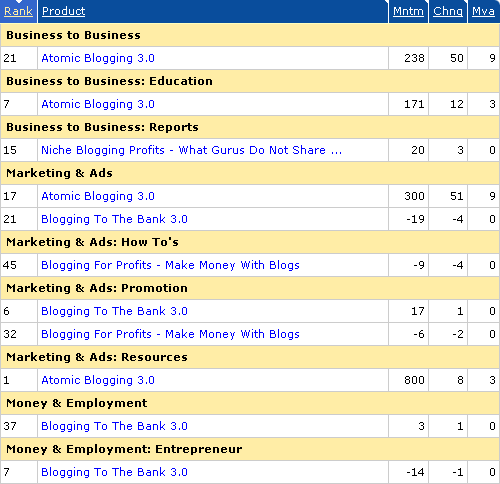Viewport: 500px width, 484px height.
Task: Click the momentum value 800 cell
Action: click(408, 380)
